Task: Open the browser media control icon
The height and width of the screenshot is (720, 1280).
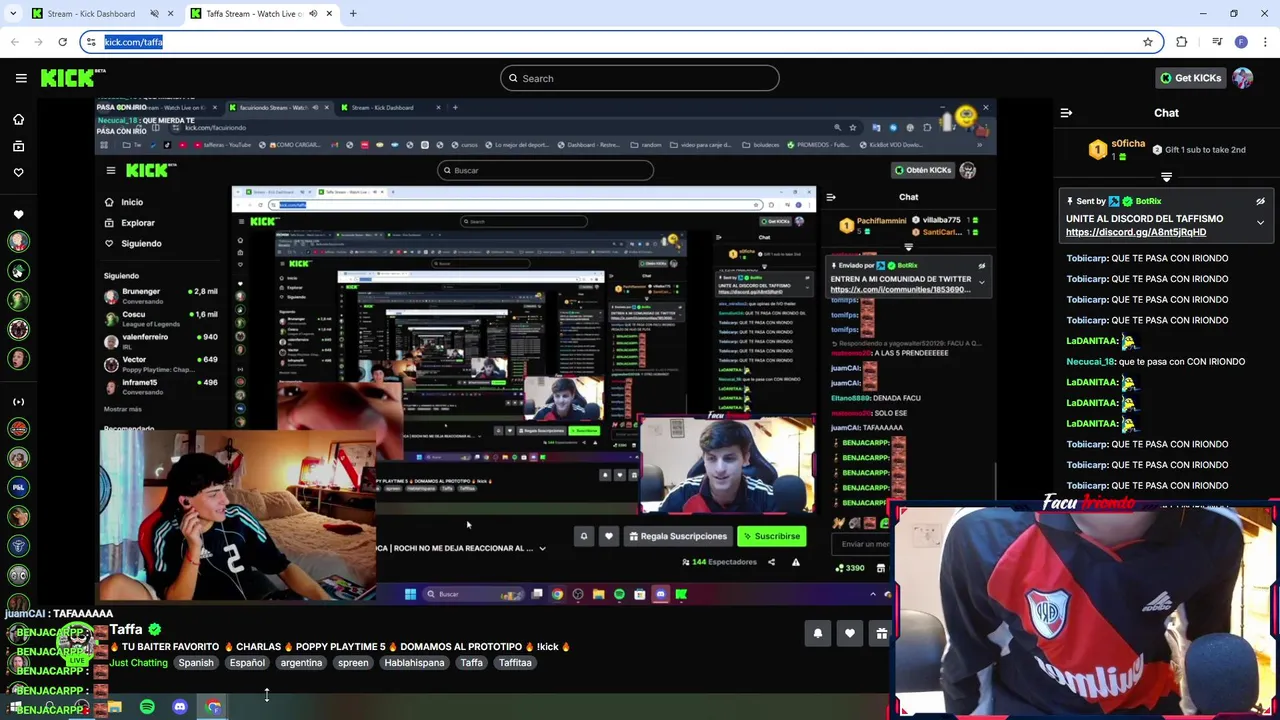Action: [1217, 42]
